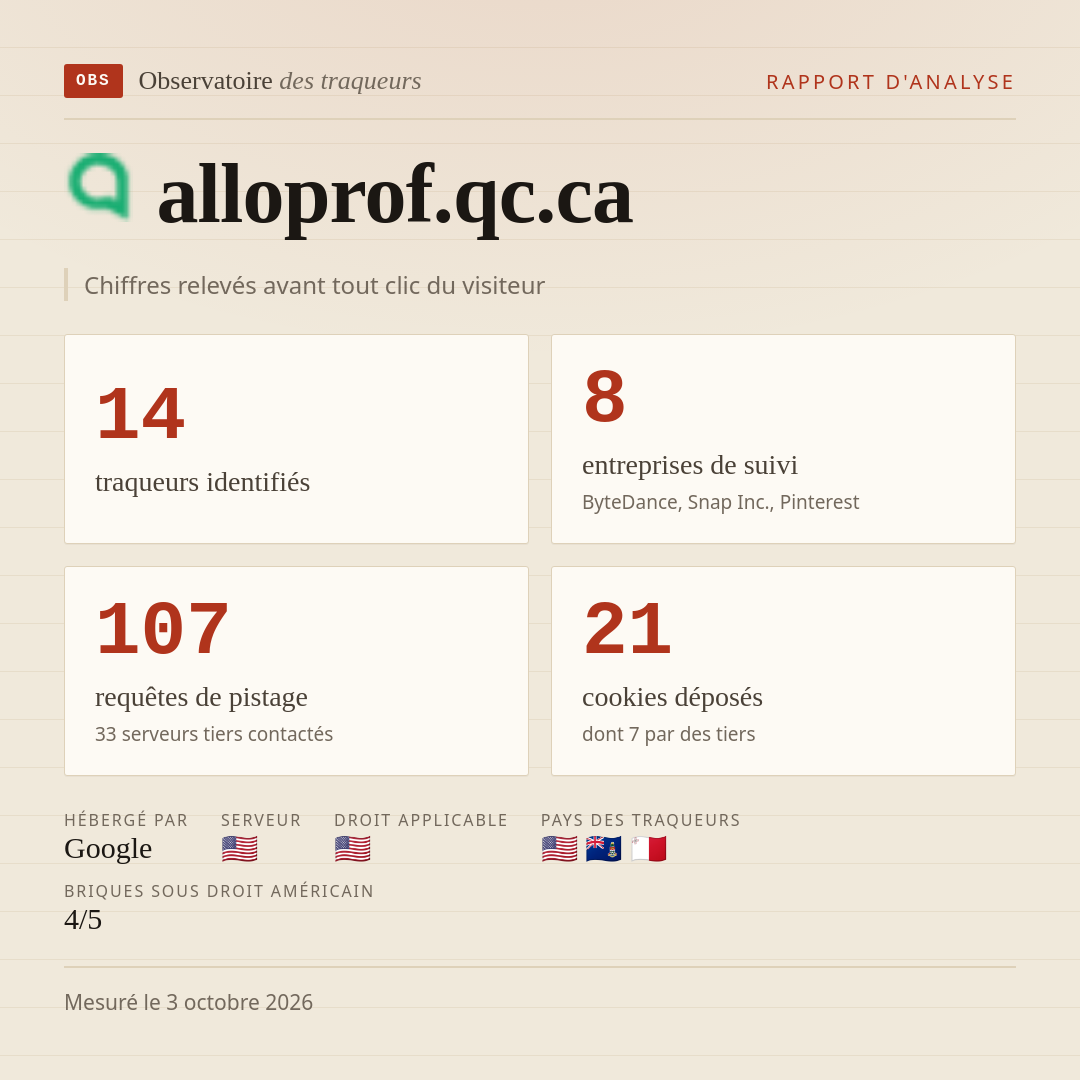
Task: Click the green alloprof speech-bubble favicon
Action: [x=99, y=186]
